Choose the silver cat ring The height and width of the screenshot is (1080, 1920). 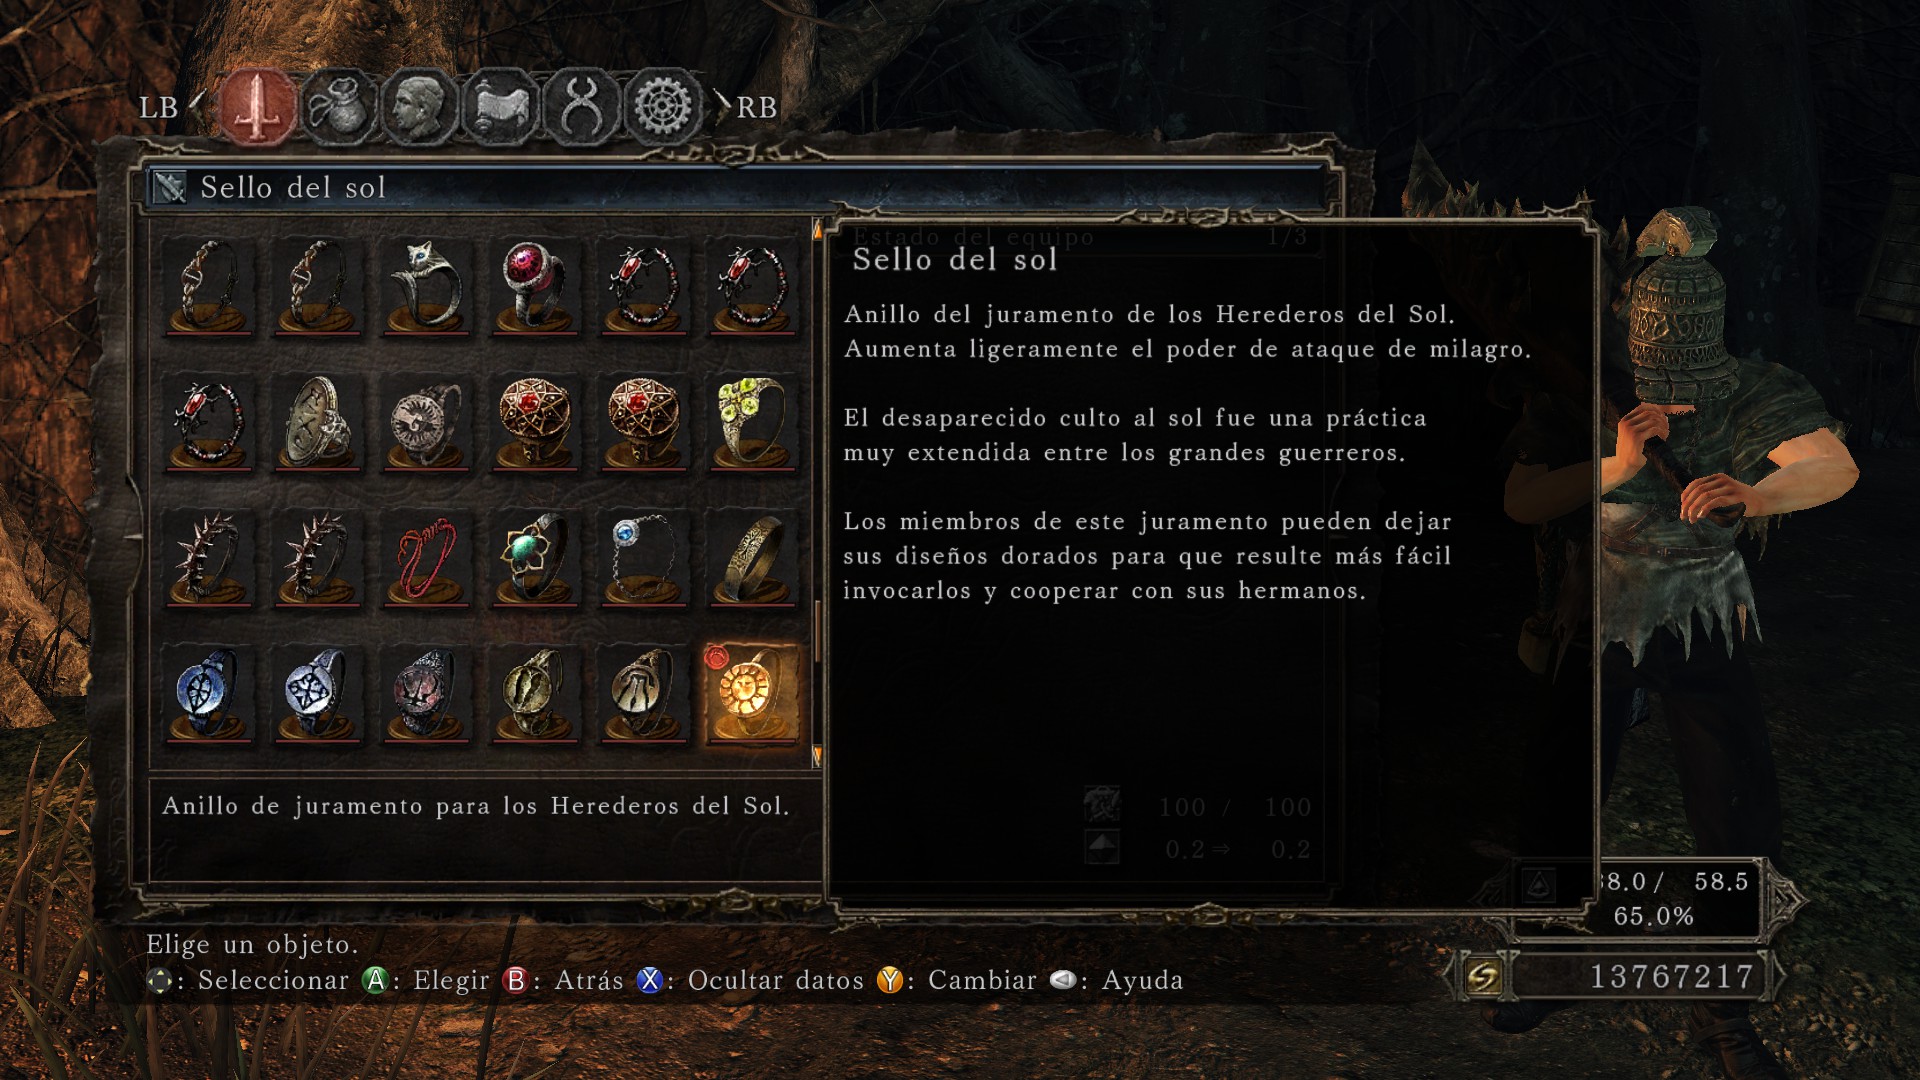coord(426,285)
